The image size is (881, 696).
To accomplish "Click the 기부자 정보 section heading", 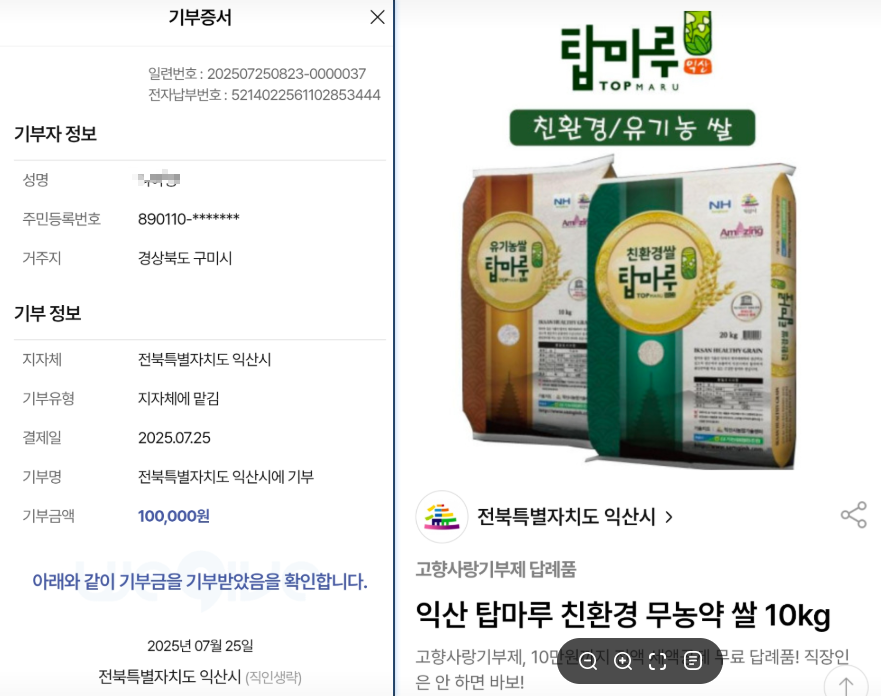I will [x=55, y=134].
